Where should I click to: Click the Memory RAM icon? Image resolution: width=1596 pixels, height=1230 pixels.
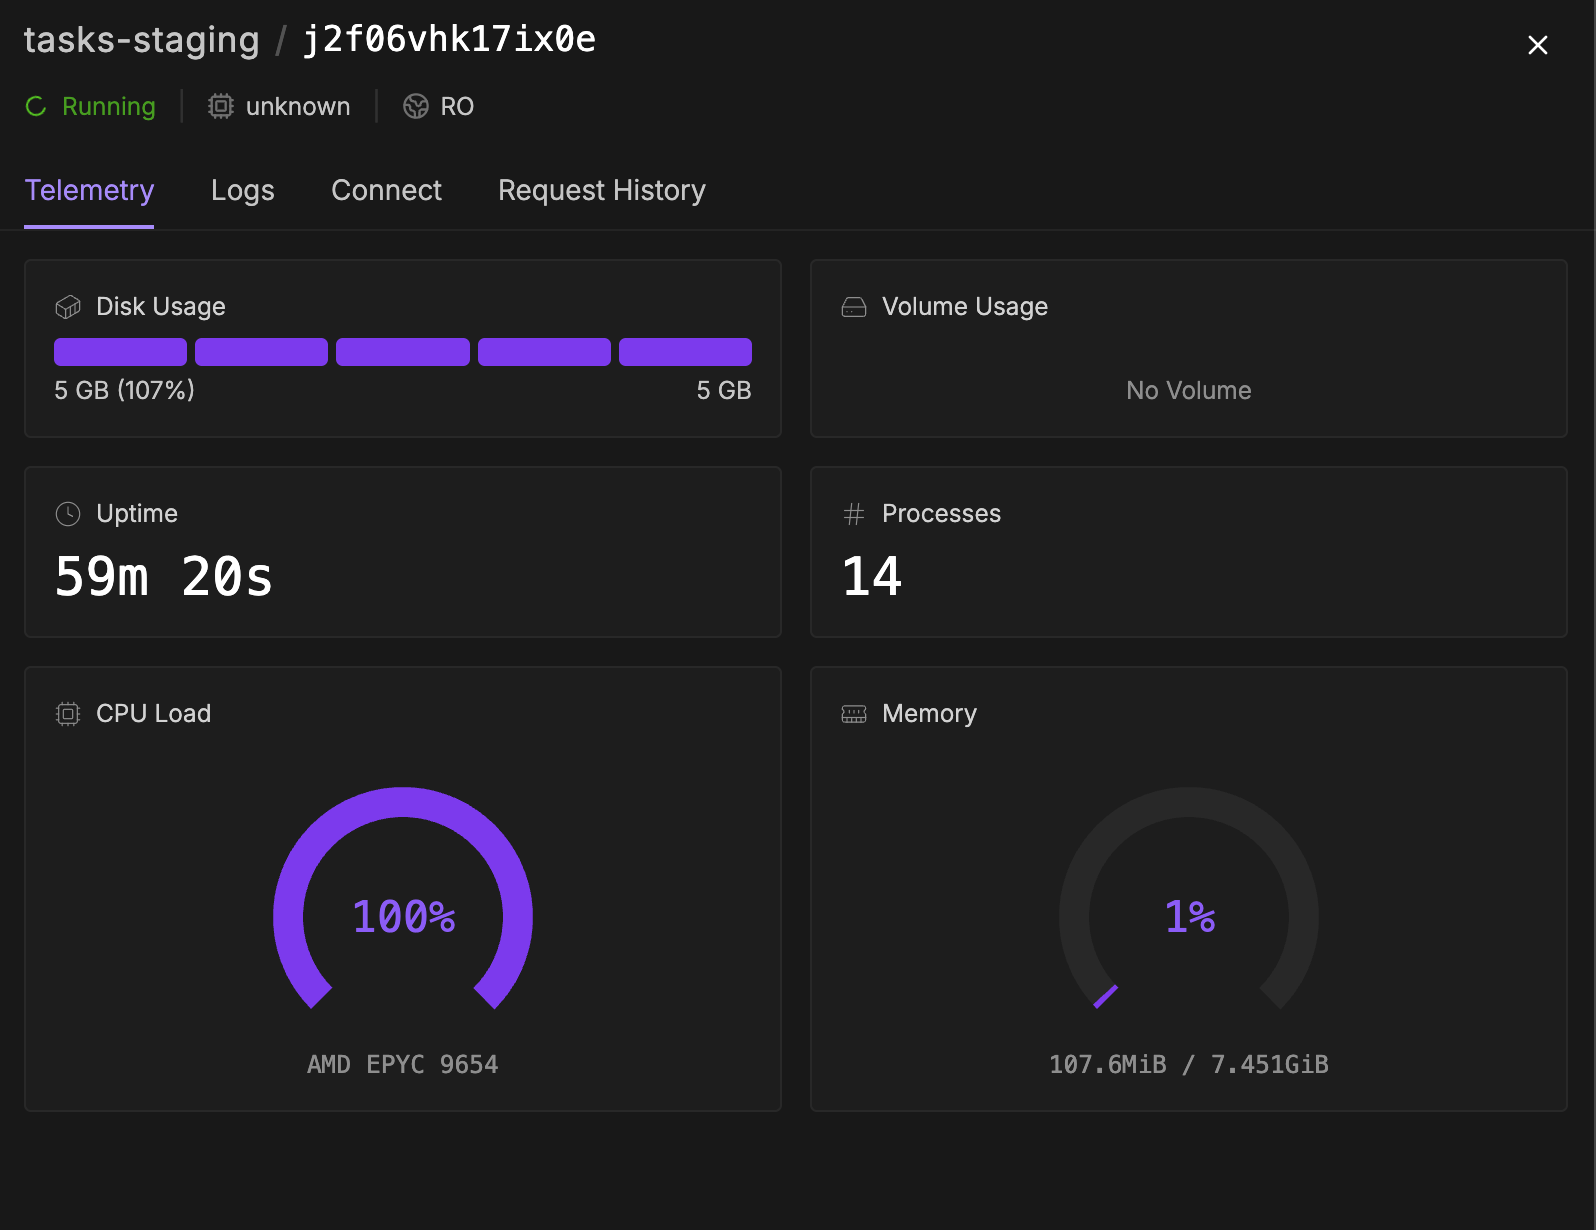(x=854, y=714)
